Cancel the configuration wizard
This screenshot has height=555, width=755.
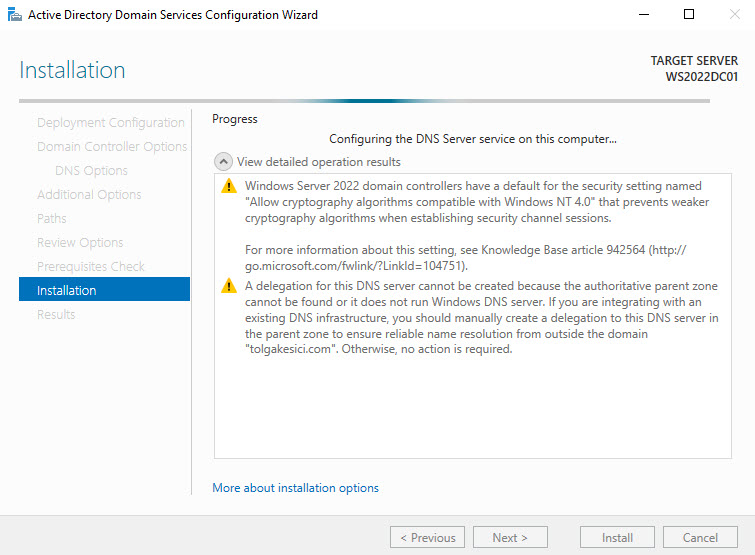pos(700,537)
